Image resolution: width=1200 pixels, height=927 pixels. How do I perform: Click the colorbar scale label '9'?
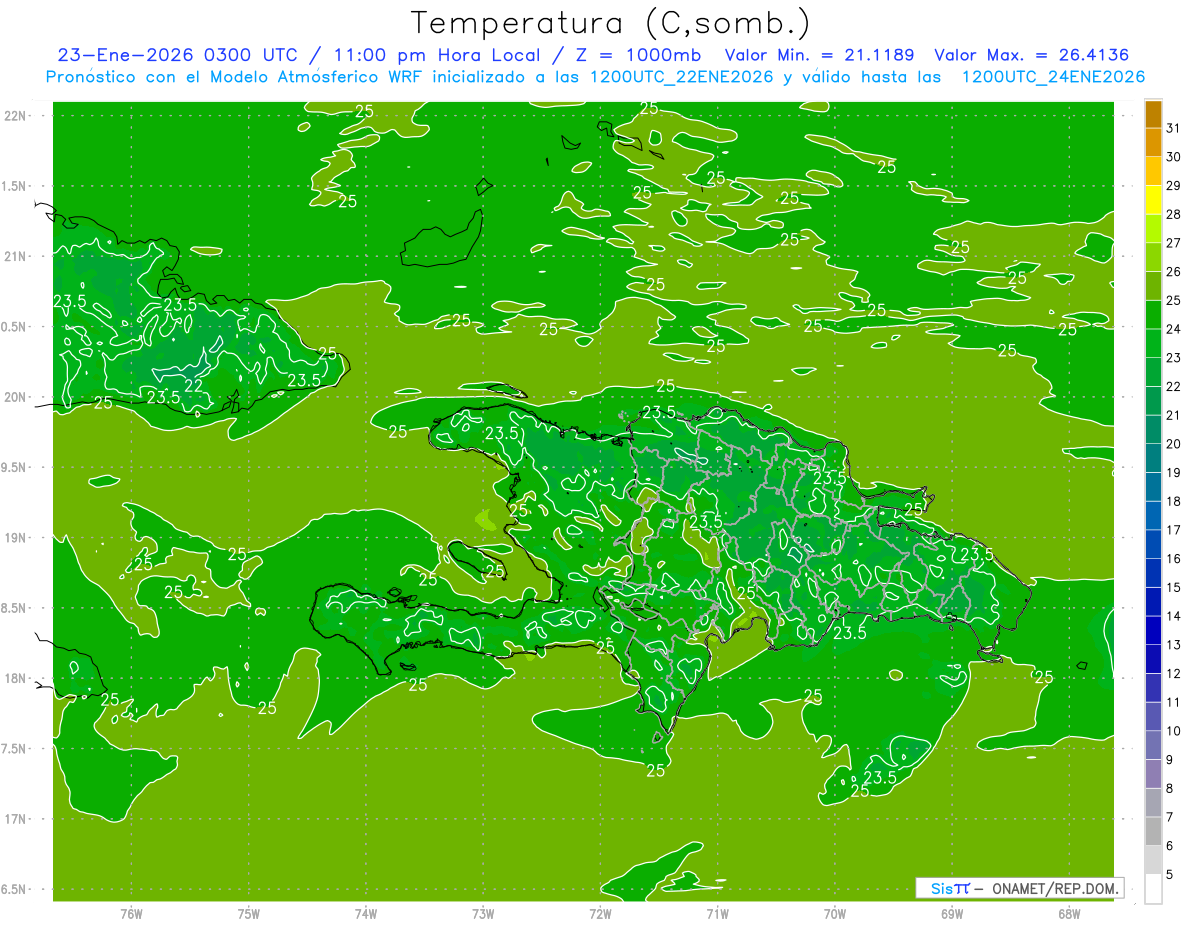click(x=1170, y=760)
